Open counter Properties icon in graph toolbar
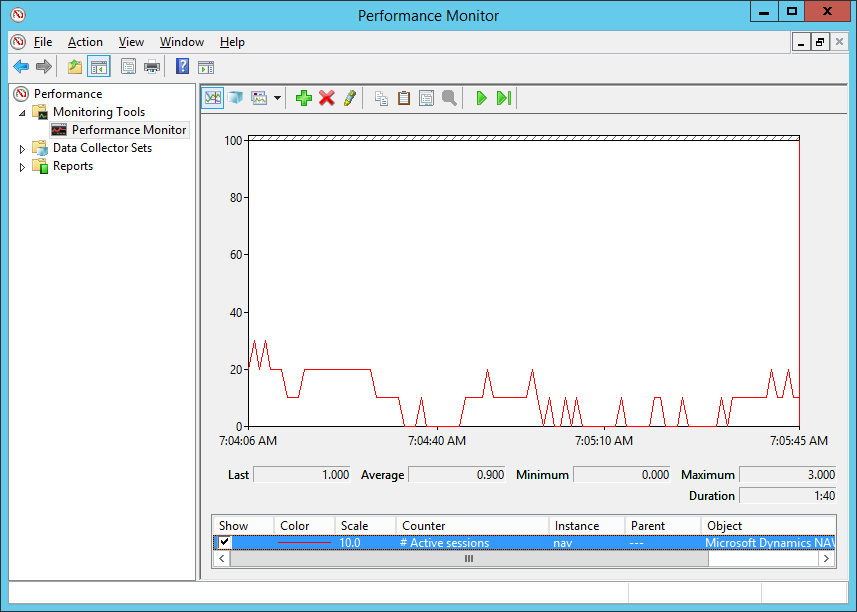 (x=426, y=98)
